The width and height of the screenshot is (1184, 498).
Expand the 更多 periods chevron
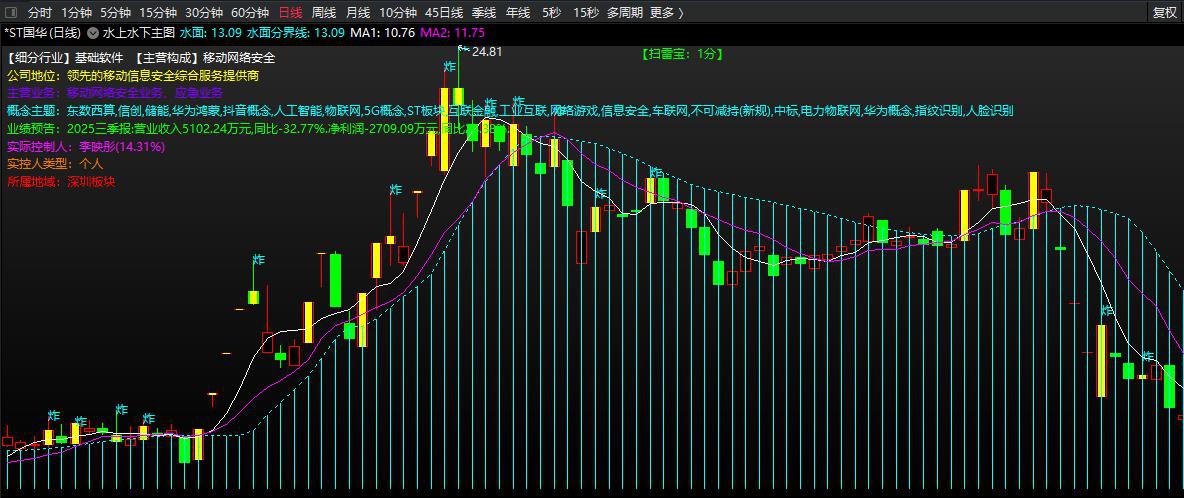680,13
